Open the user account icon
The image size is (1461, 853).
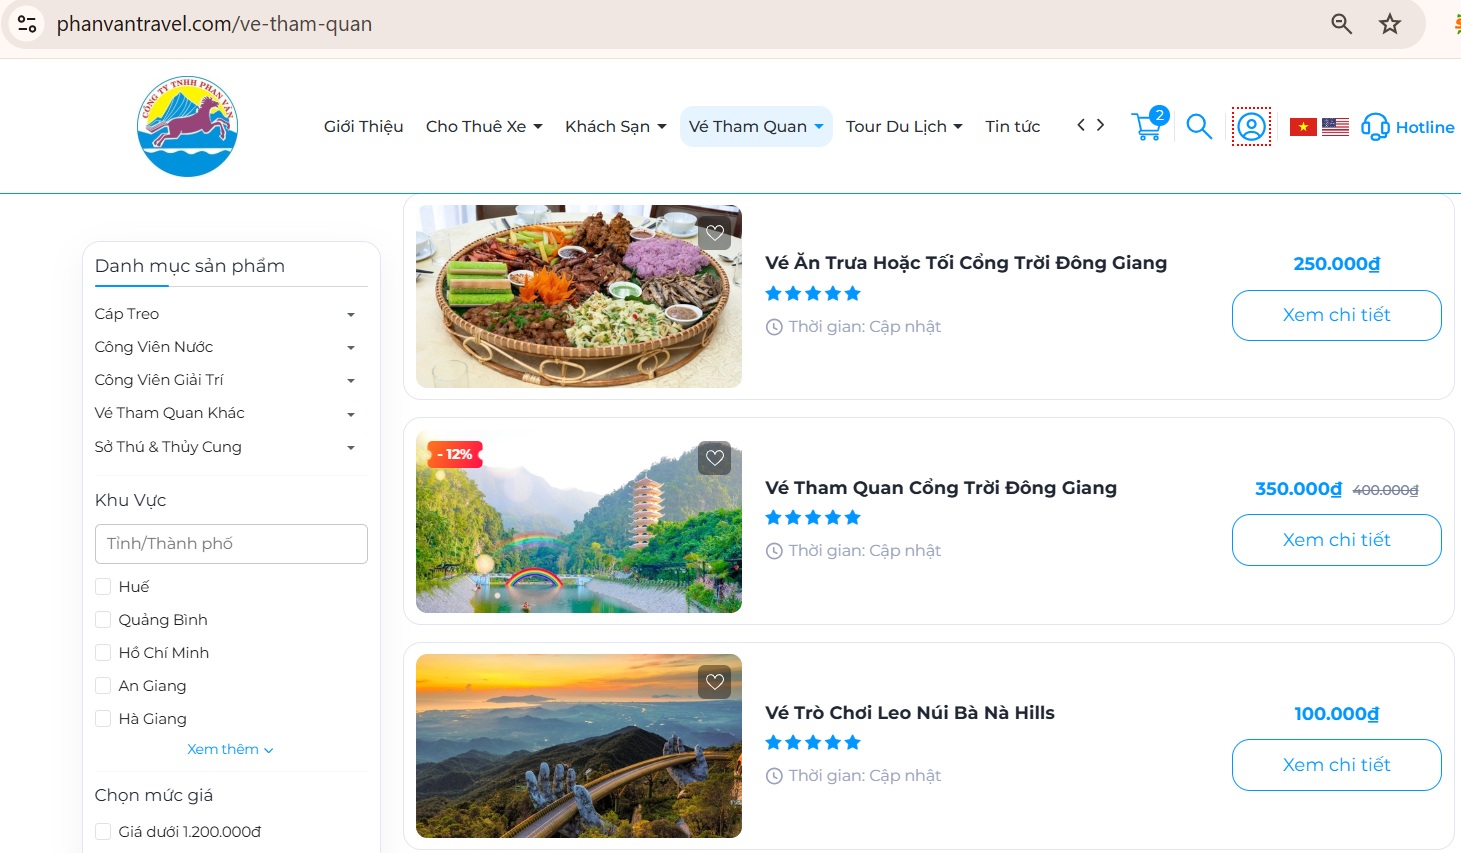[1251, 126]
